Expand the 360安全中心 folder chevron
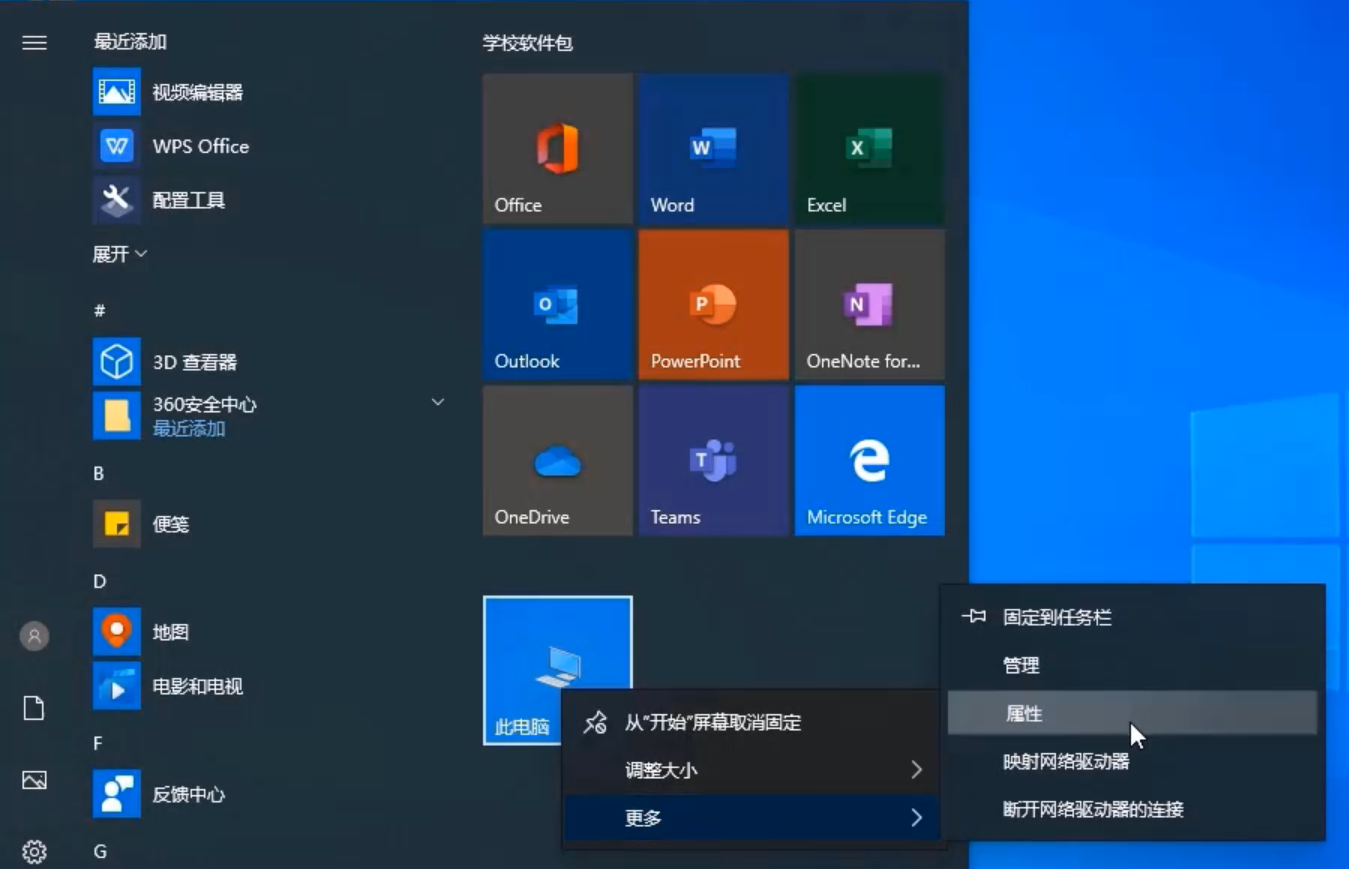1349x869 pixels. coord(437,402)
